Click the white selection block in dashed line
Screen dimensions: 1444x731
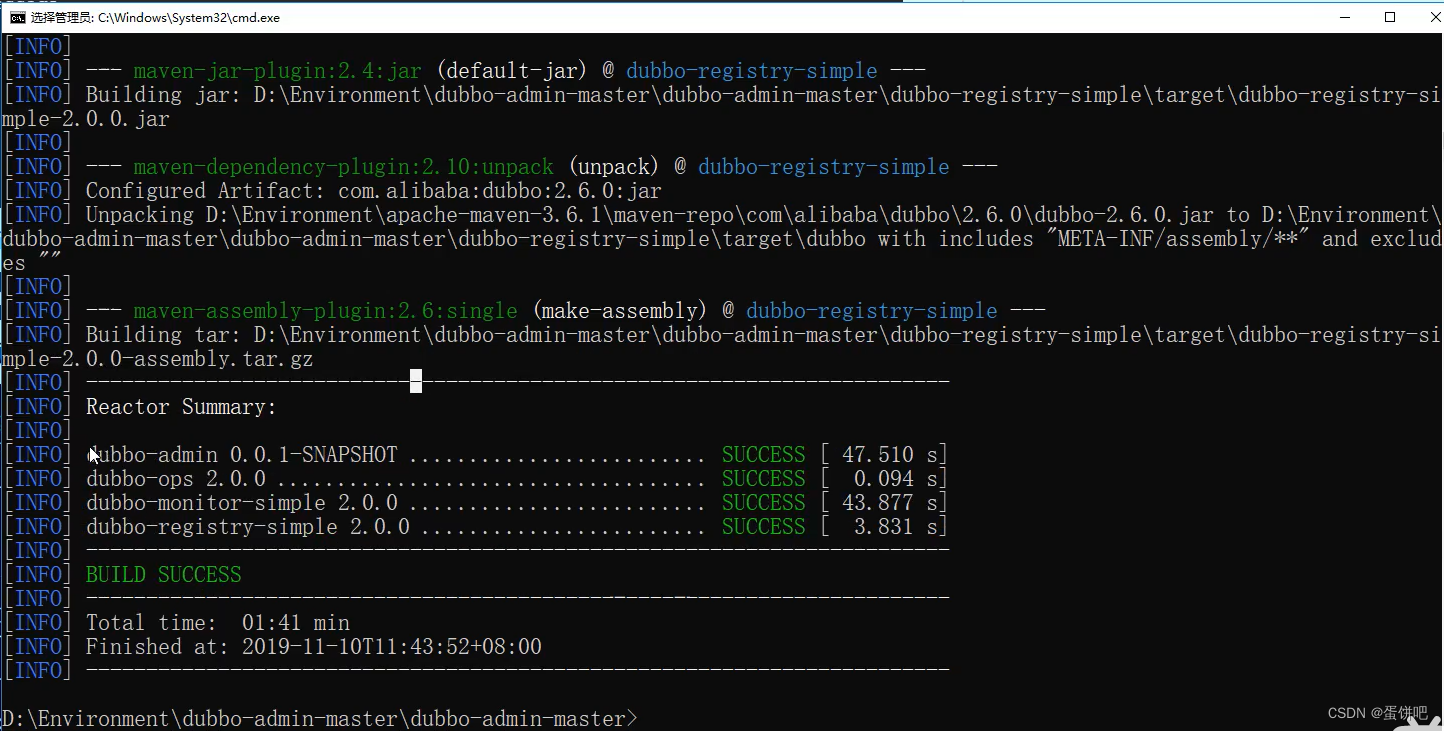click(x=416, y=381)
